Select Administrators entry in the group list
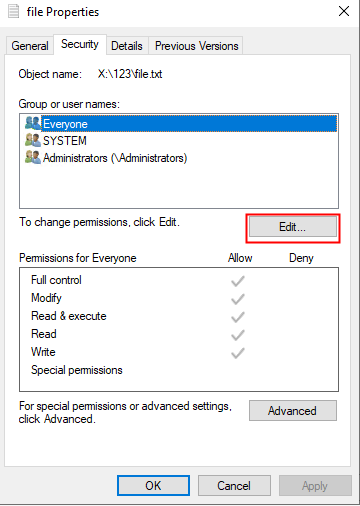Image resolution: width=360 pixels, height=506 pixels. 115,158
